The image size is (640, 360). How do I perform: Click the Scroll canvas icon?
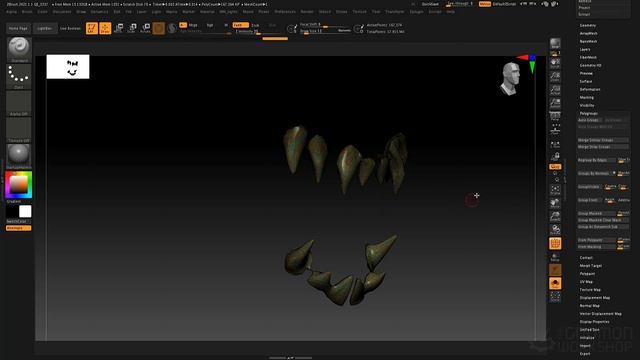click(x=555, y=63)
